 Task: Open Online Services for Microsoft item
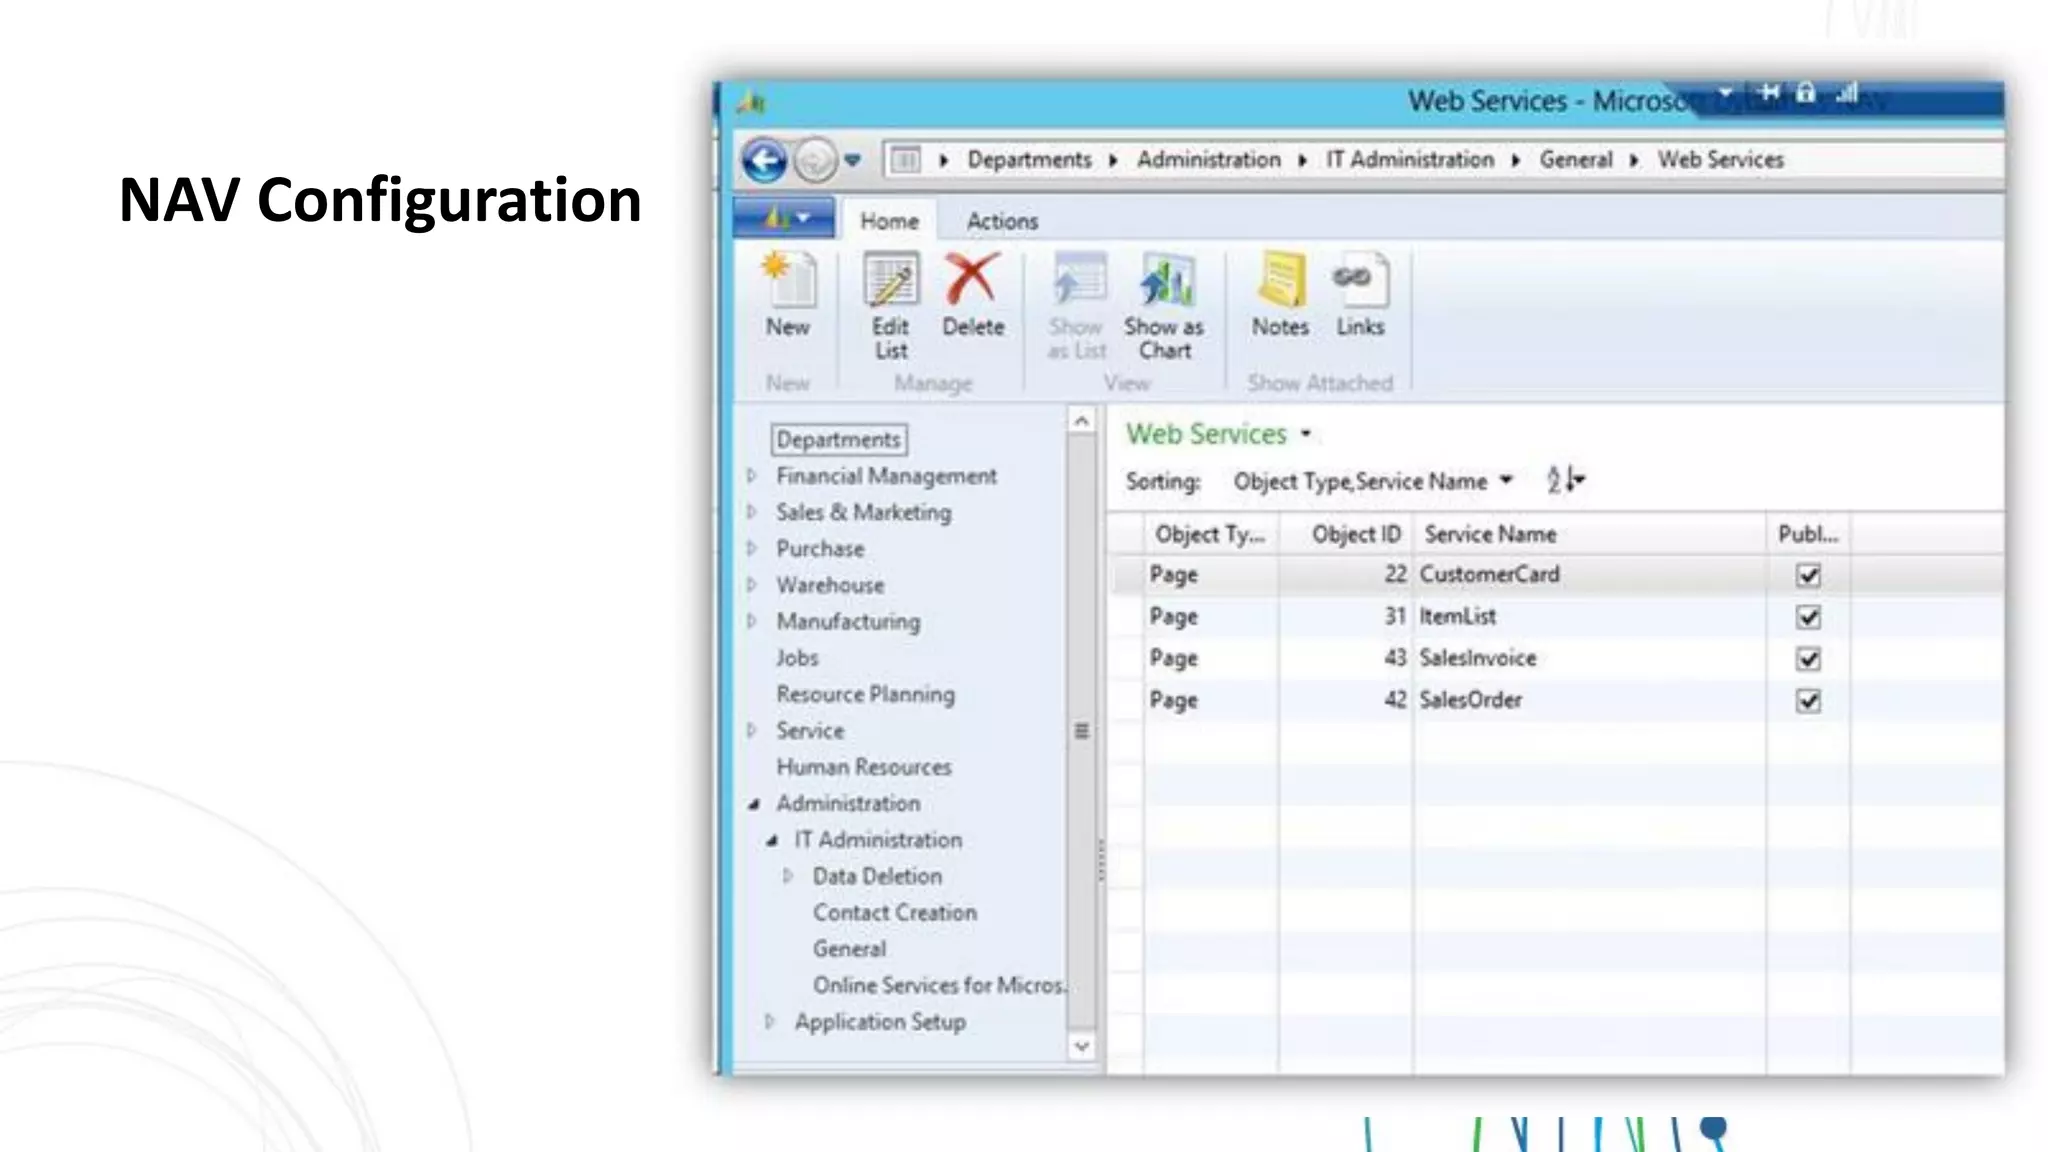[939, 986]
